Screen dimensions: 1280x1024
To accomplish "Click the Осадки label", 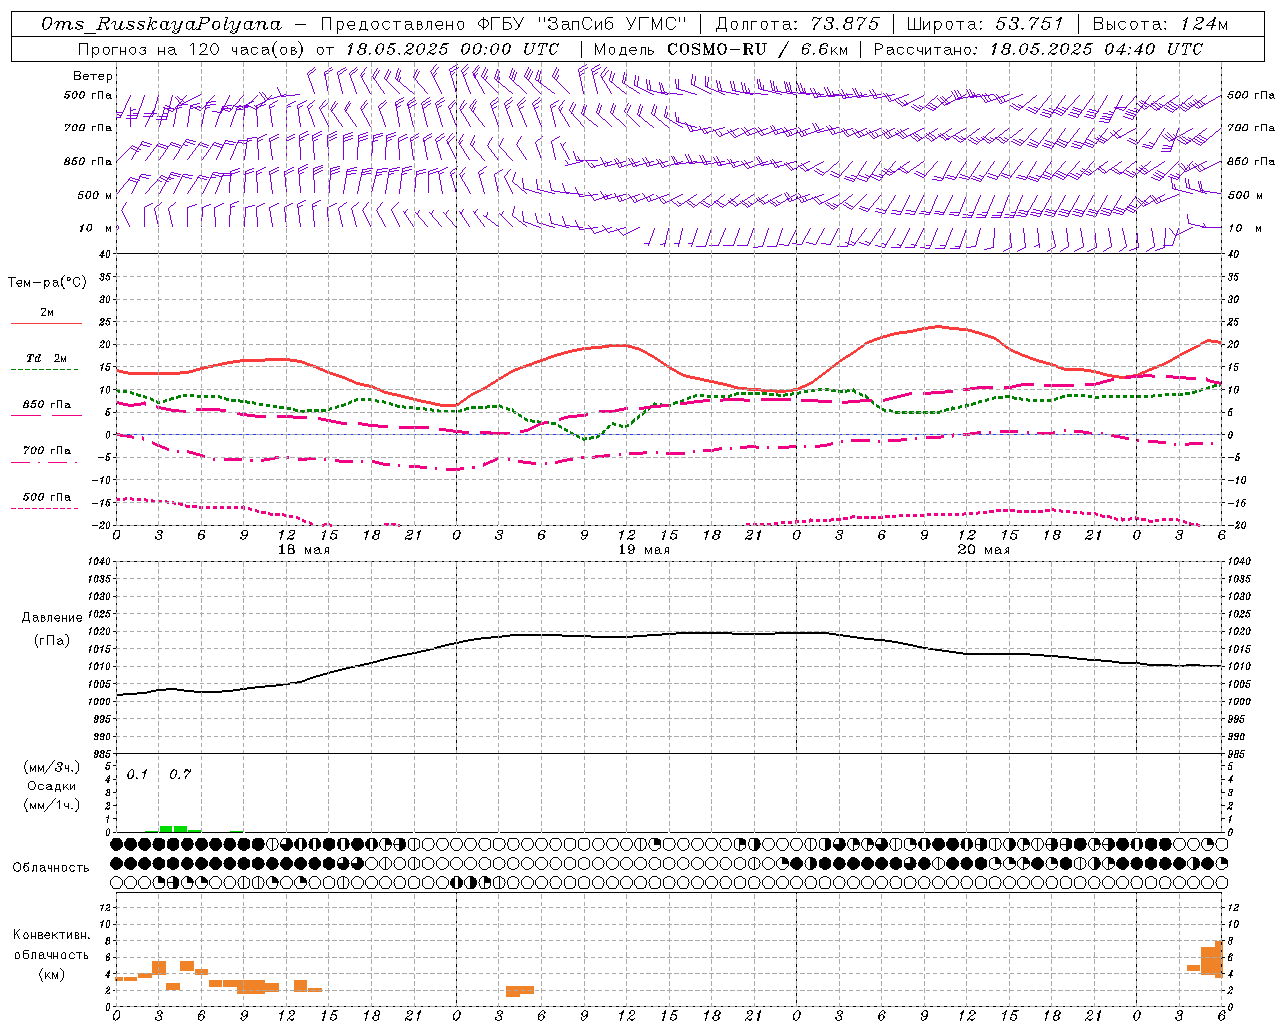I will (x=52, y=786).
